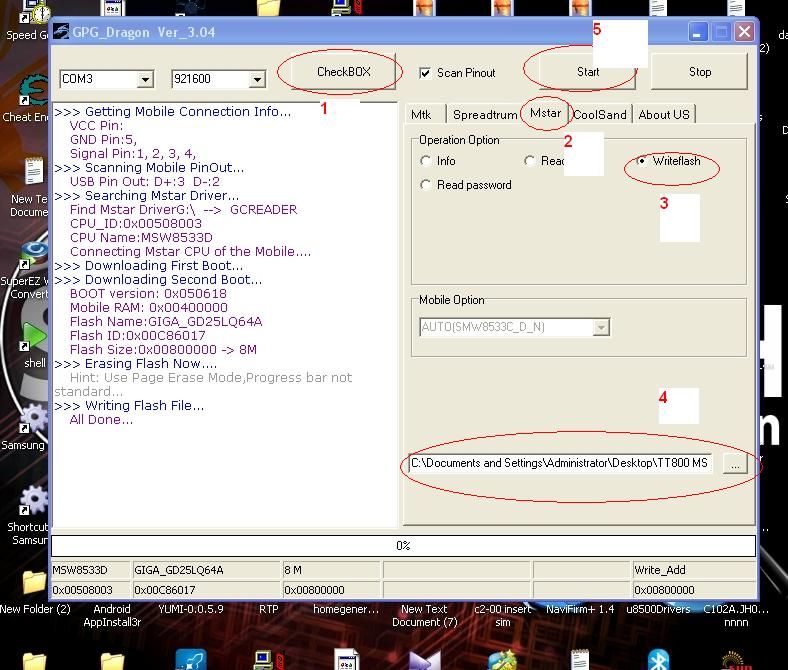The height and width of the screenshot is (670, 788).
Task: Click the "Mobile RAM: 0x00400000" log line
Action: [149, 308]
